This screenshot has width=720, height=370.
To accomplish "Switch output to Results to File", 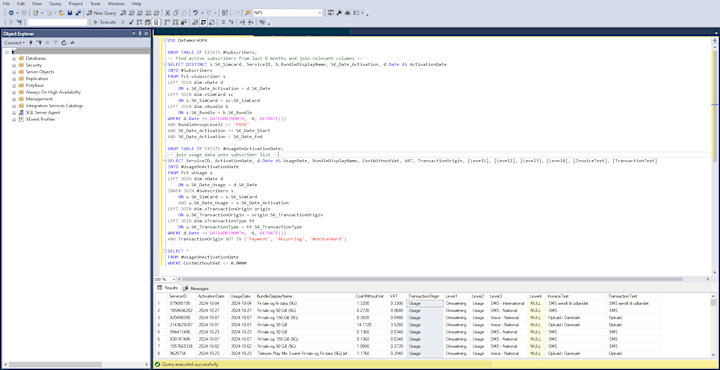I will pyautogui.click(x=212, y=22).
